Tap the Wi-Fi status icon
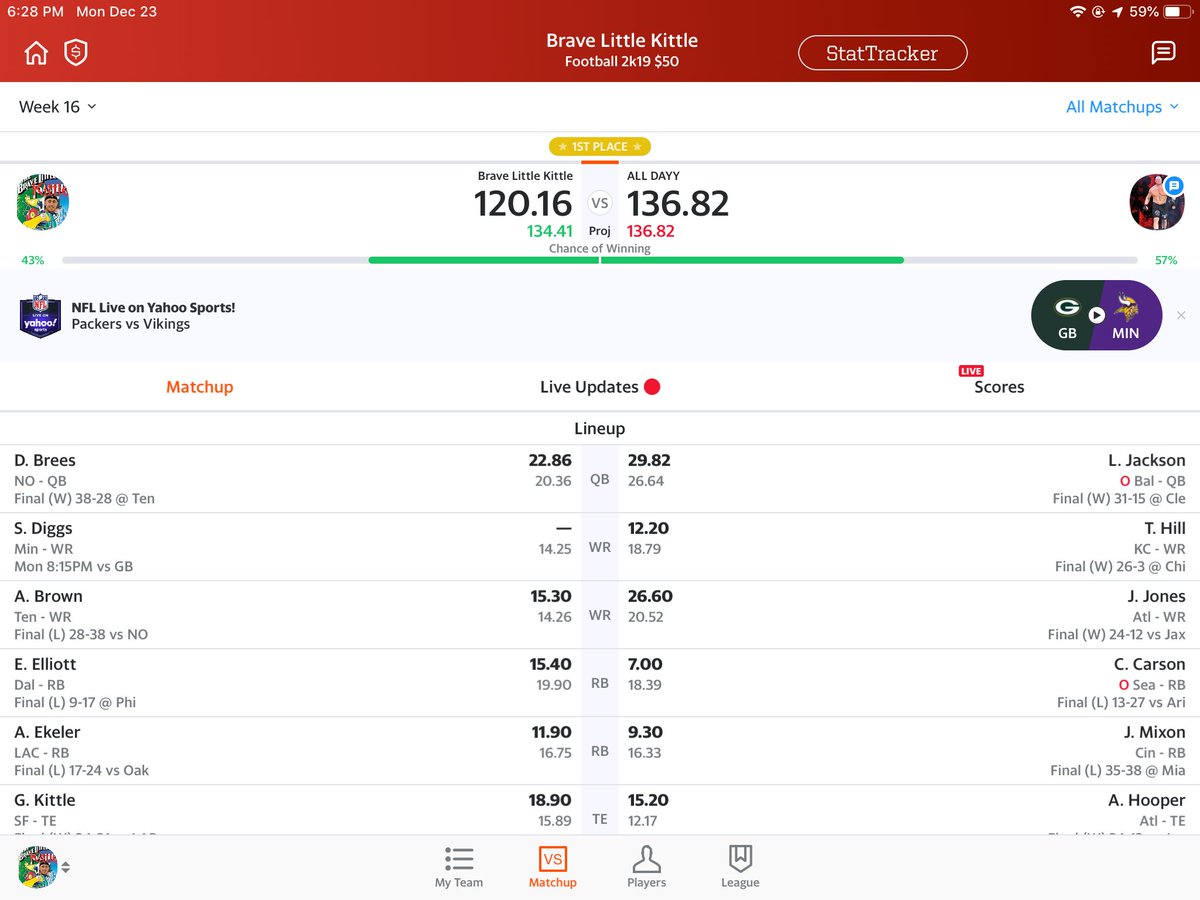This screenshot has width=1200, height=900. click(1077, 12)
